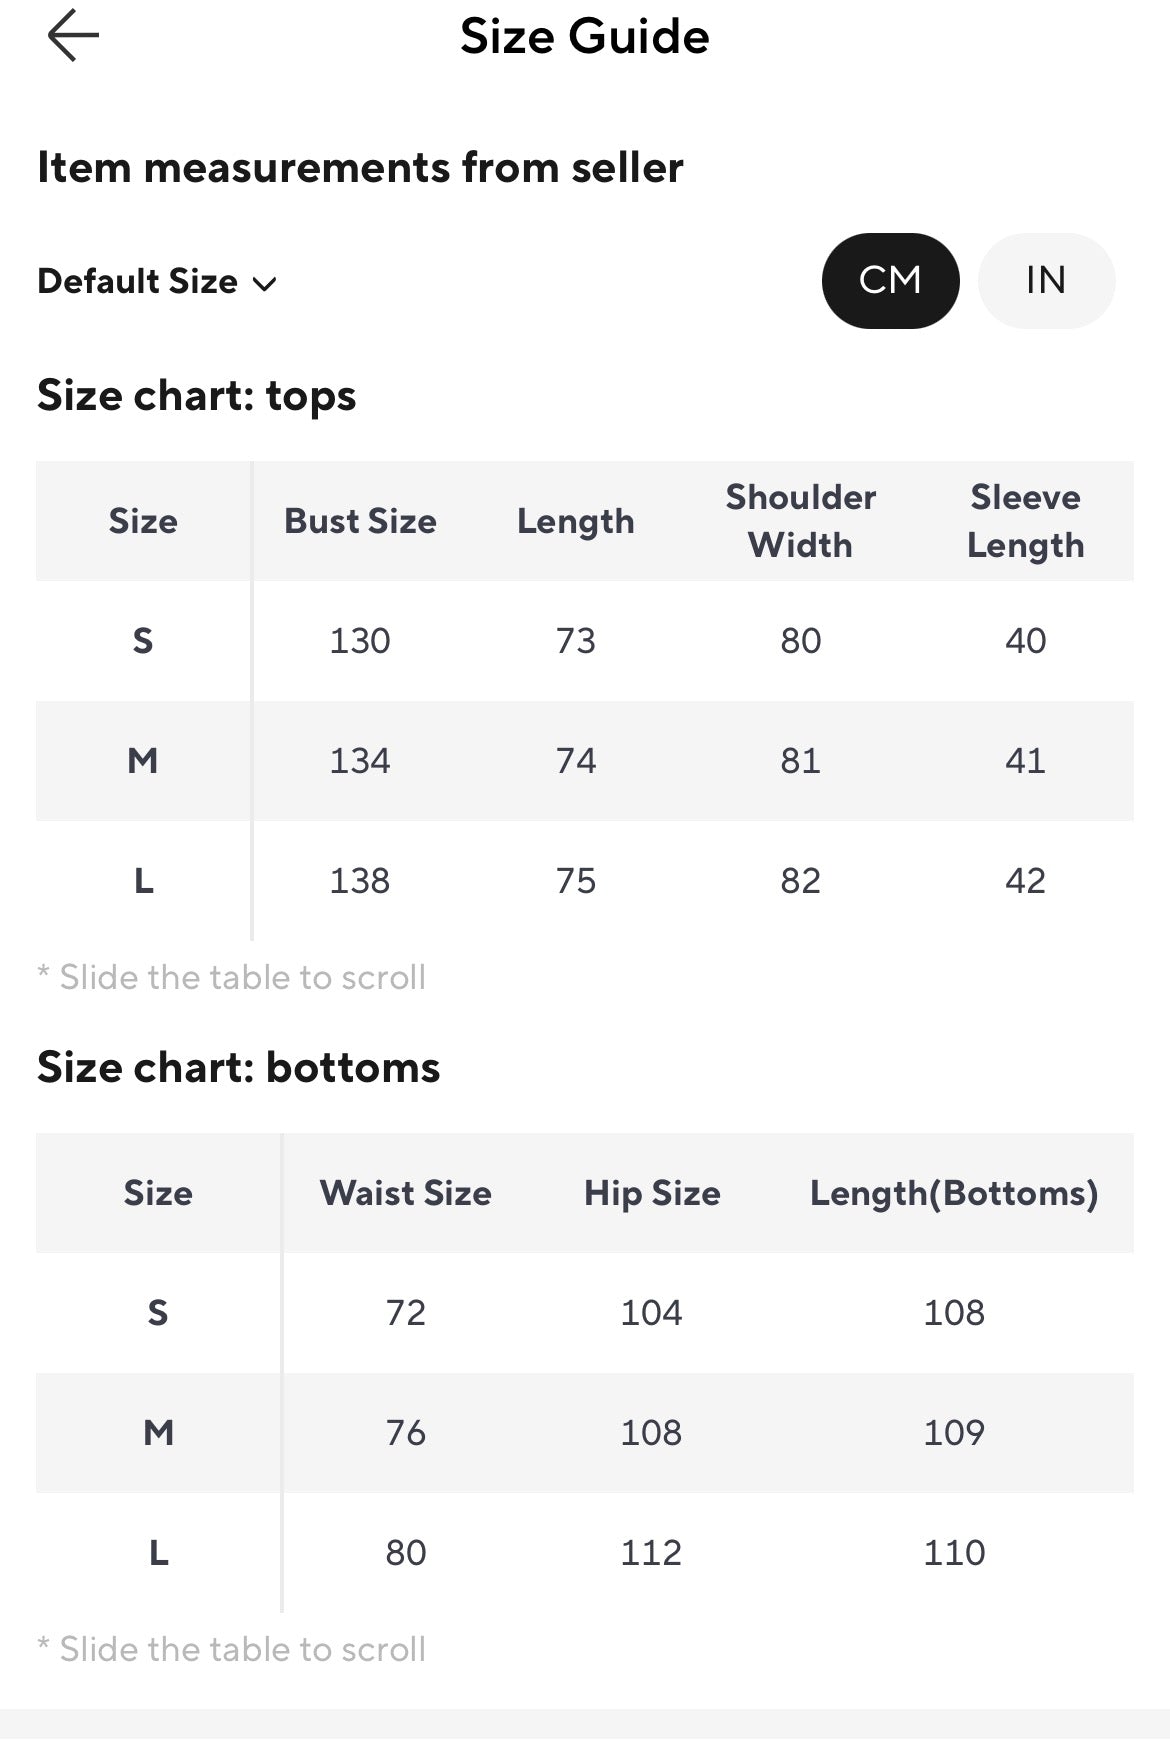Image resolution: width=1170 pixels, height=1745 pixels.
Task: Select the Sleeve Length column header
Action: (x=1025, y=521)
